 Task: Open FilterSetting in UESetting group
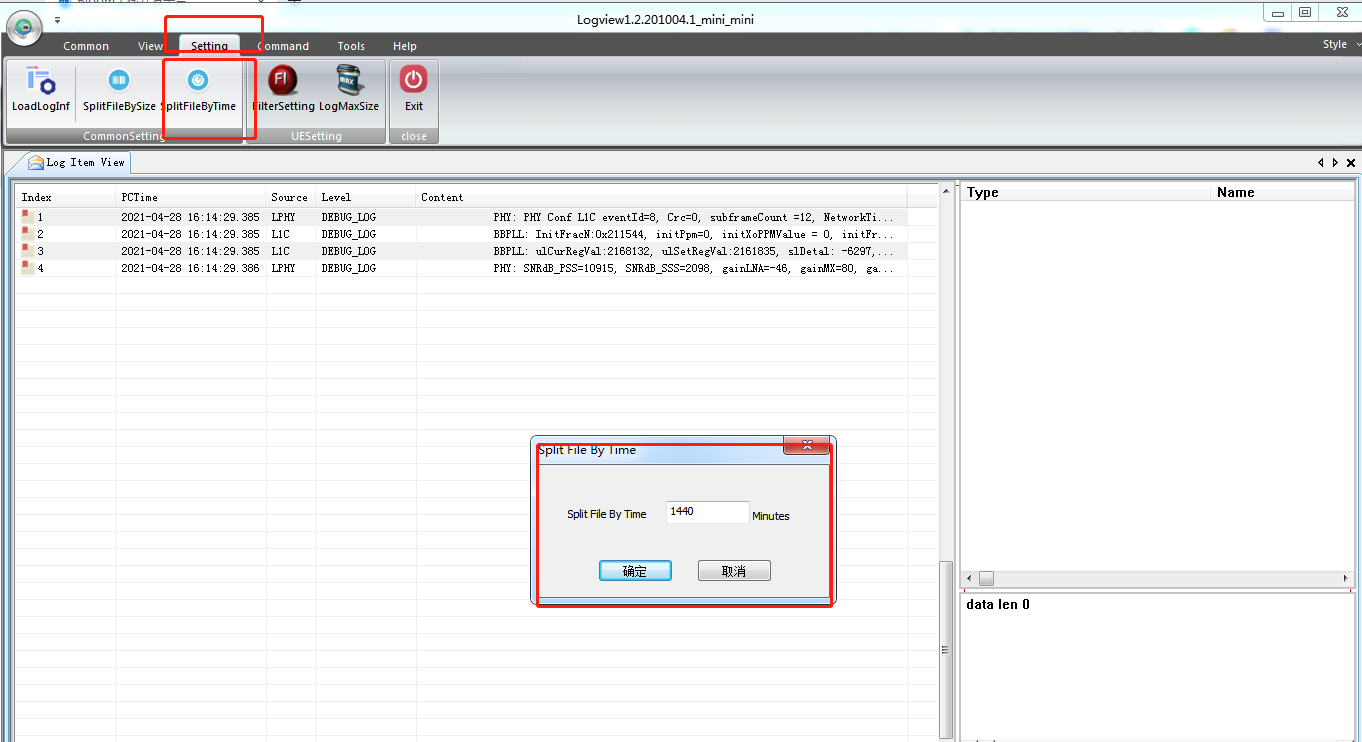283,82
